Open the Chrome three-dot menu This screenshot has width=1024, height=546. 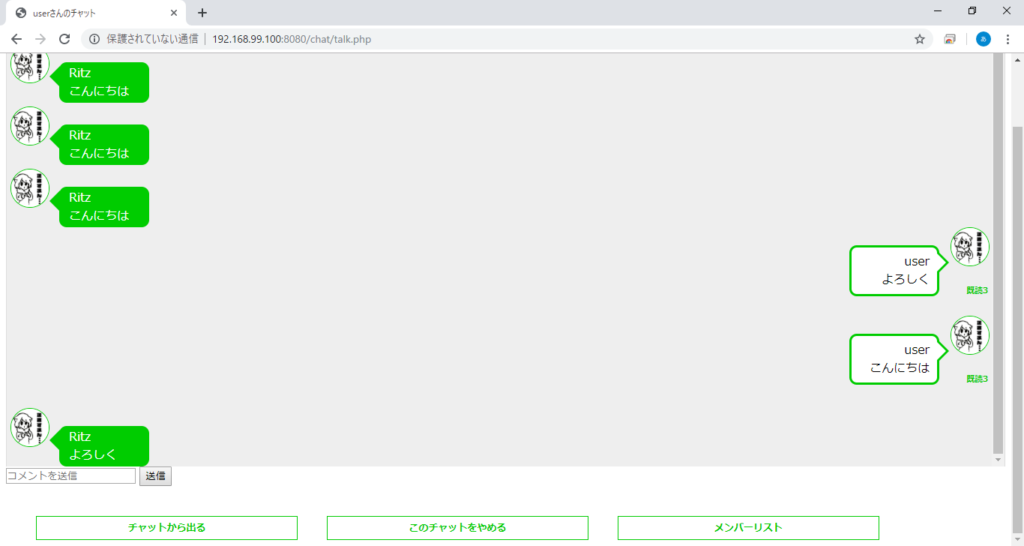[1008, 39]
